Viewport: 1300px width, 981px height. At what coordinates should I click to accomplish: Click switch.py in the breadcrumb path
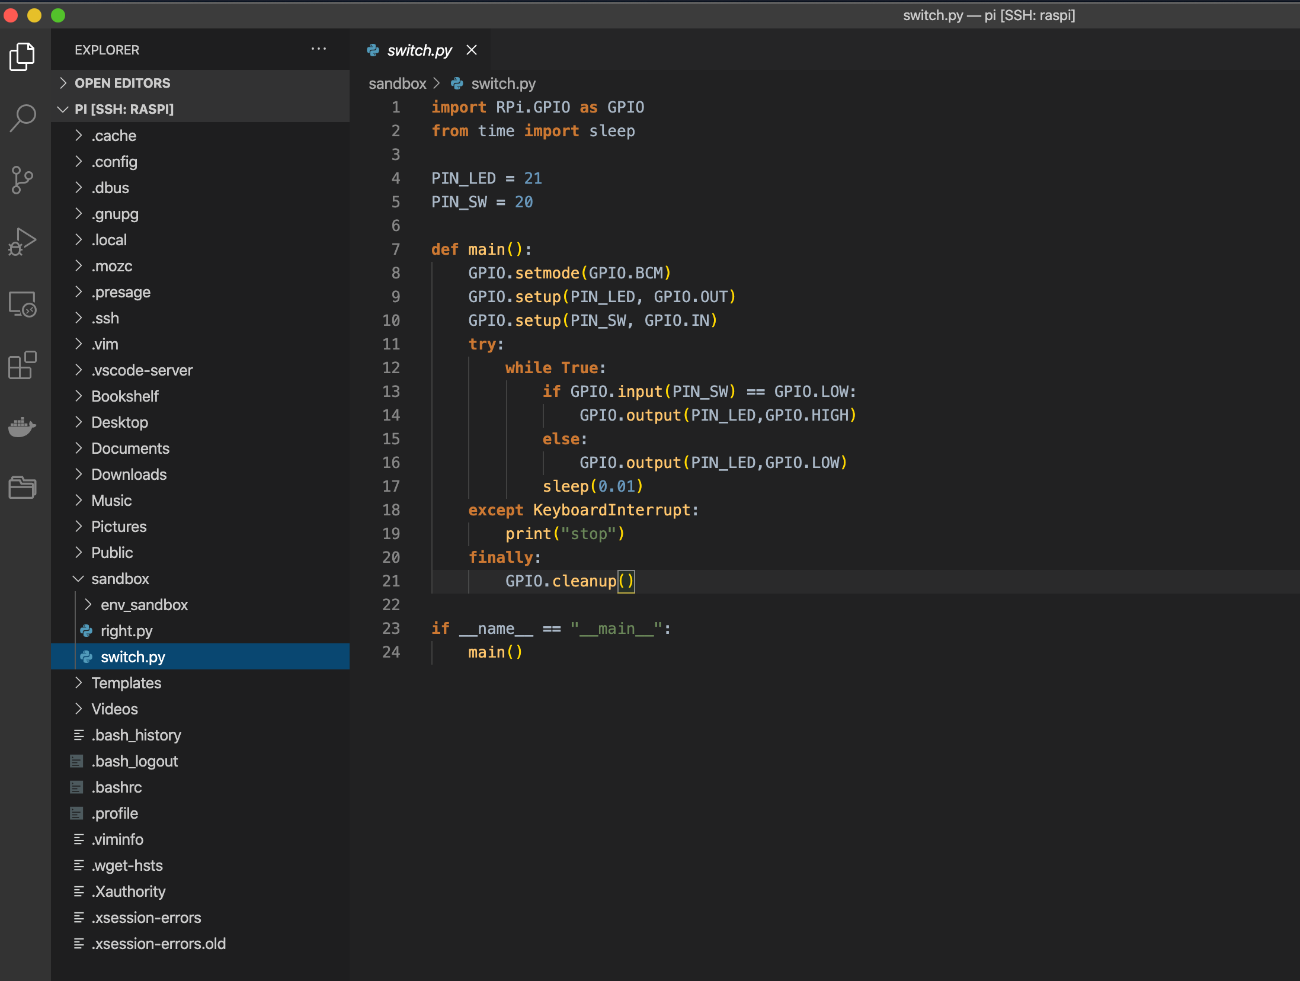pos(503,84)
